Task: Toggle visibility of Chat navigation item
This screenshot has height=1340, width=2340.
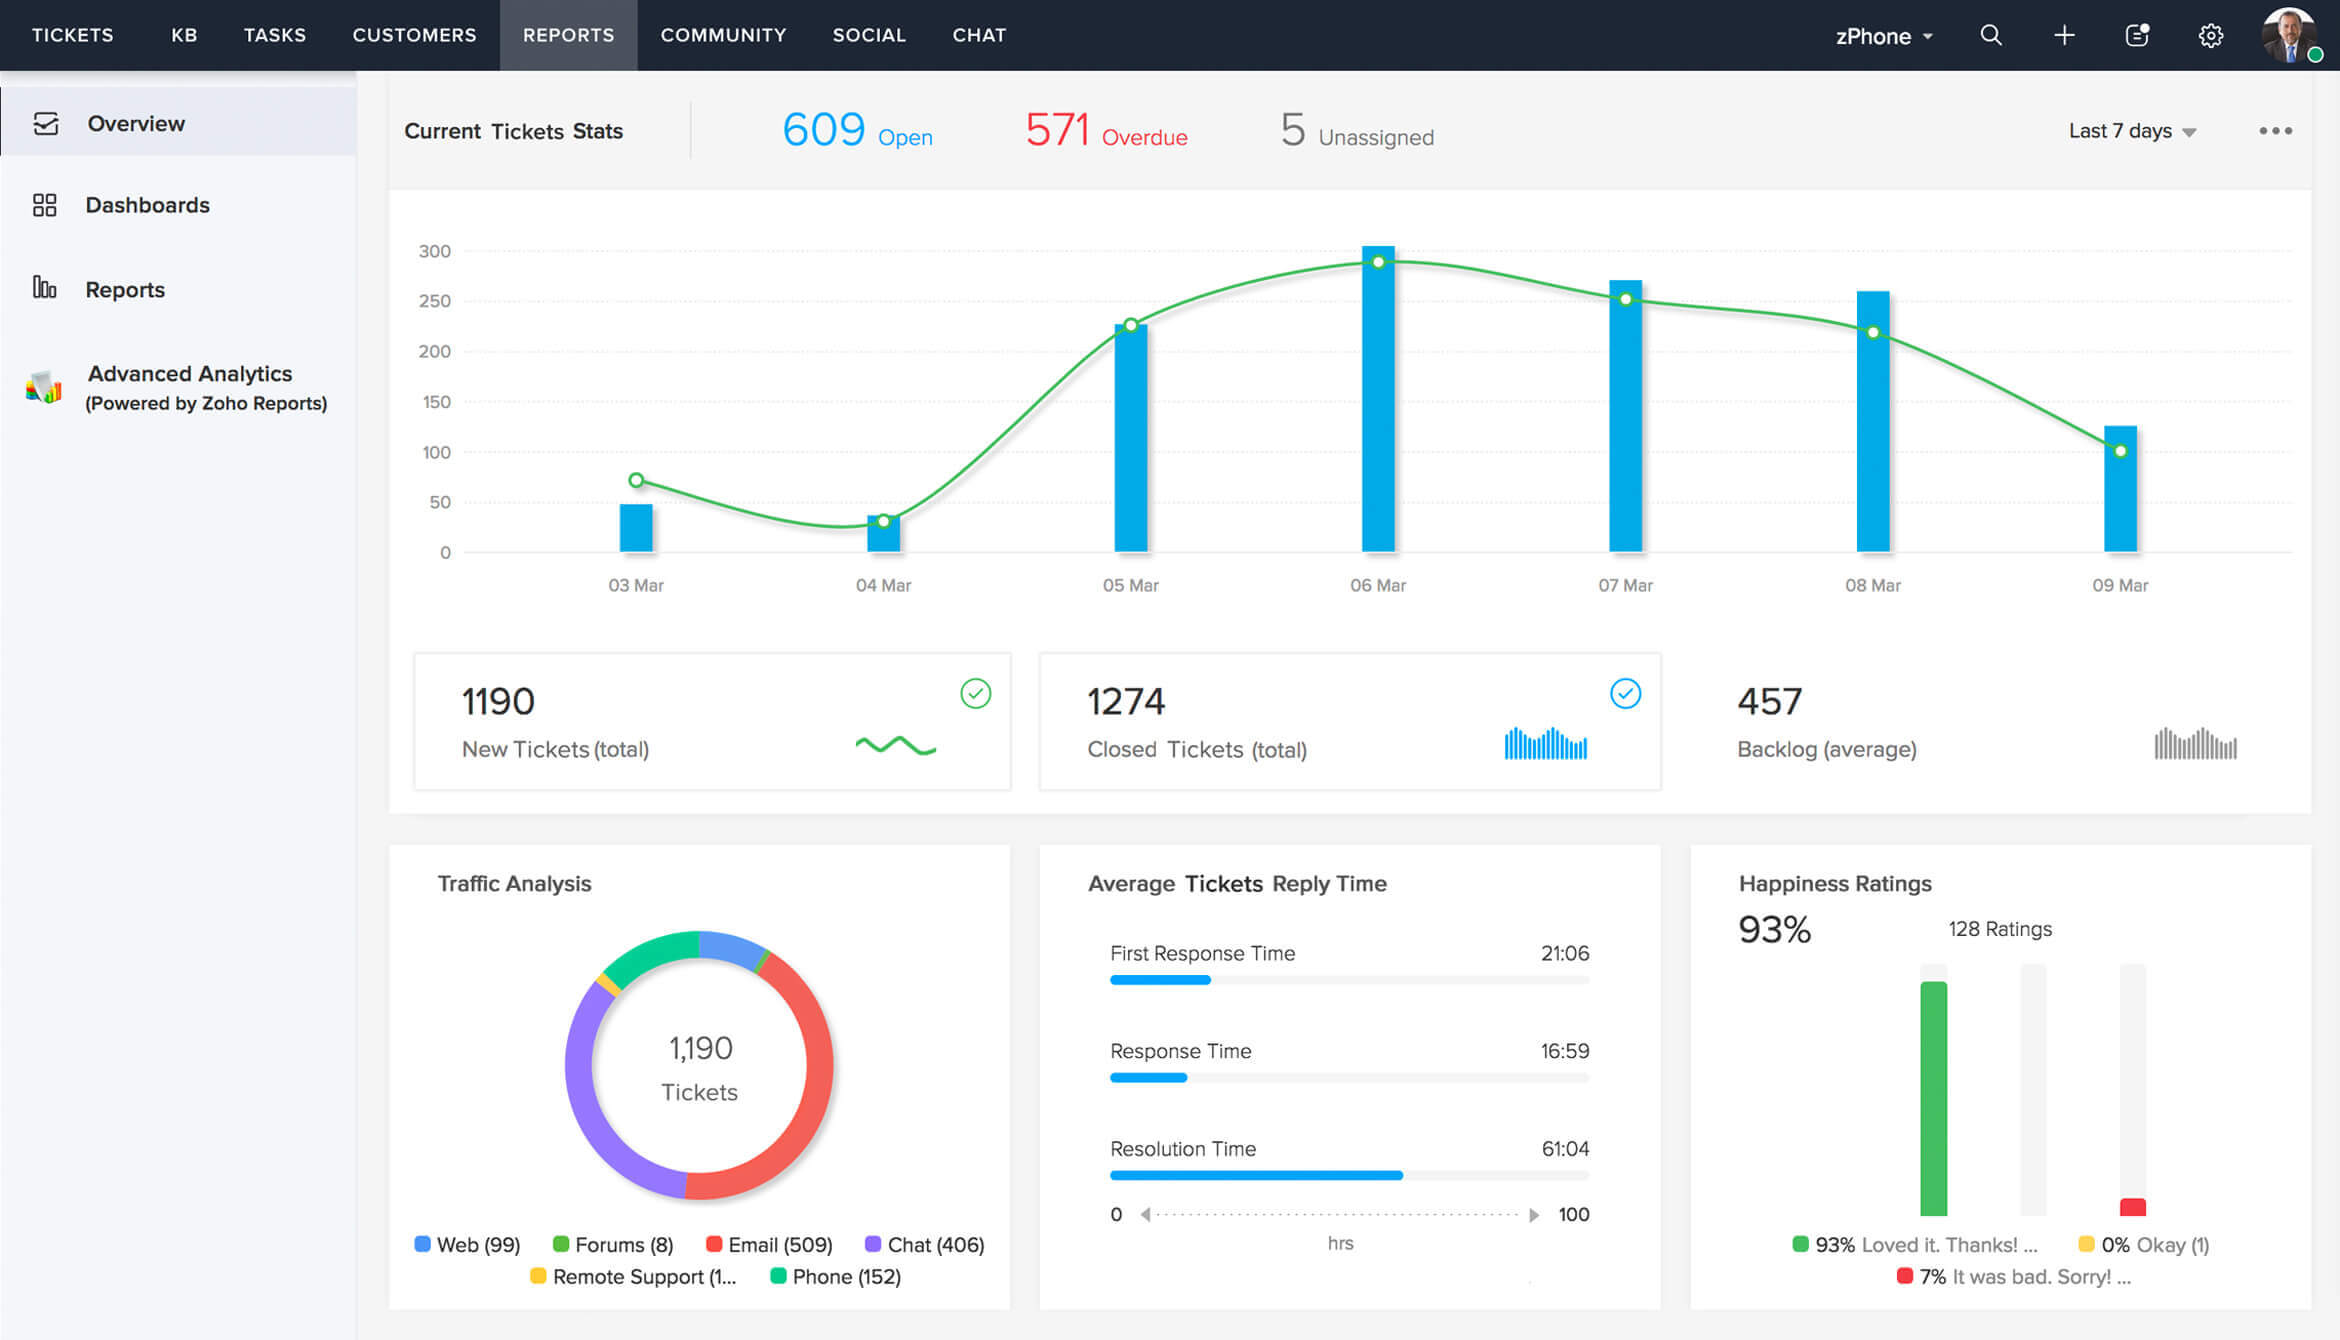Action: pyautogui.click(x=979, y=34)
